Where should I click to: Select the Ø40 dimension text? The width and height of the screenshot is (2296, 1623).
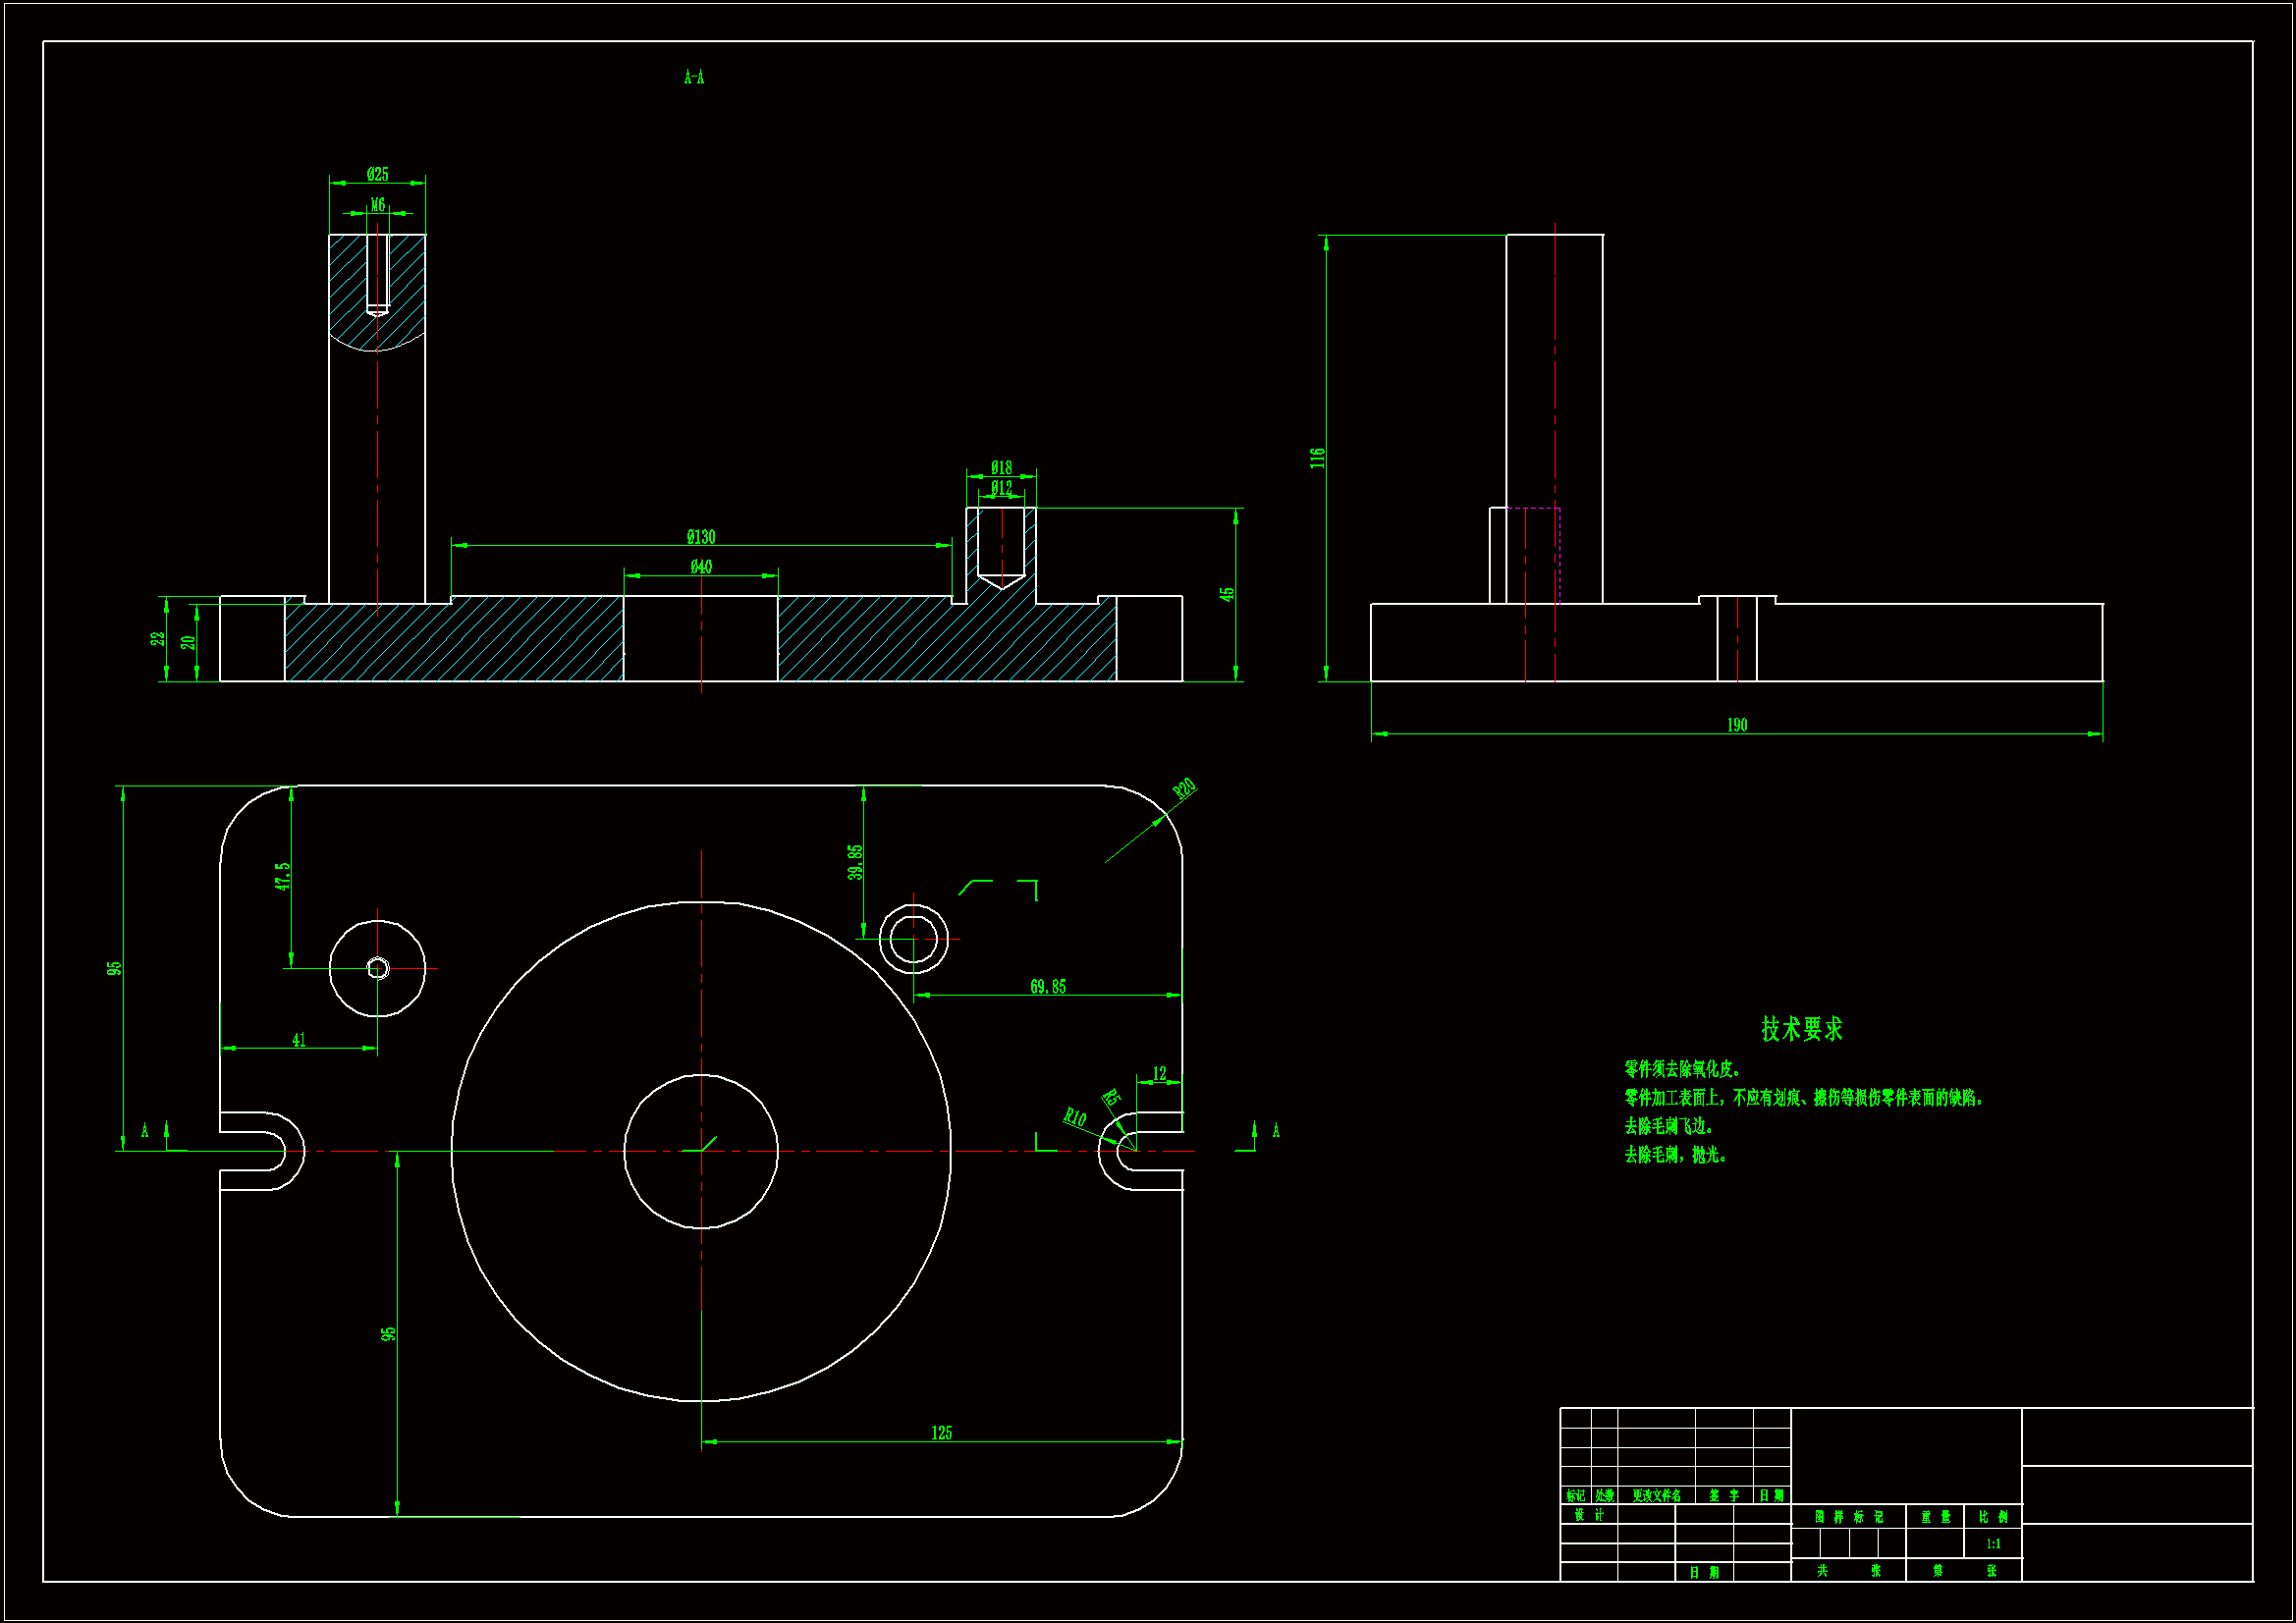tap(701, 567)
